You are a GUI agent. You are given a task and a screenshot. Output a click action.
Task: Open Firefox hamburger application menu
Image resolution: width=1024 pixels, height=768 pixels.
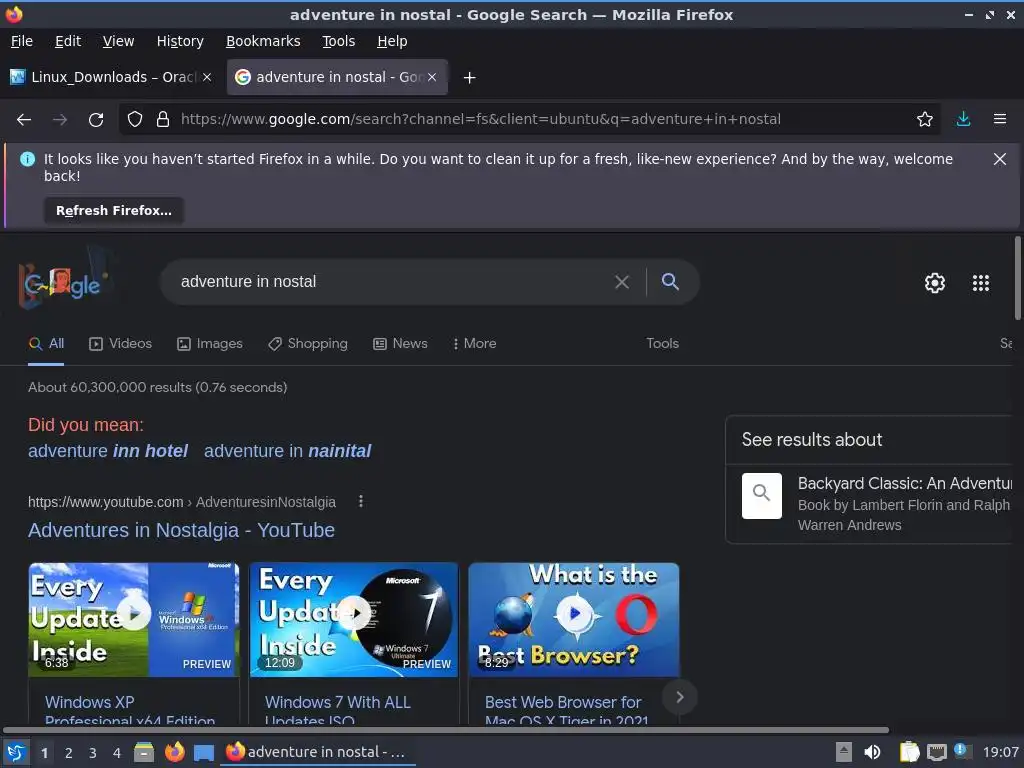(1000, 119)
